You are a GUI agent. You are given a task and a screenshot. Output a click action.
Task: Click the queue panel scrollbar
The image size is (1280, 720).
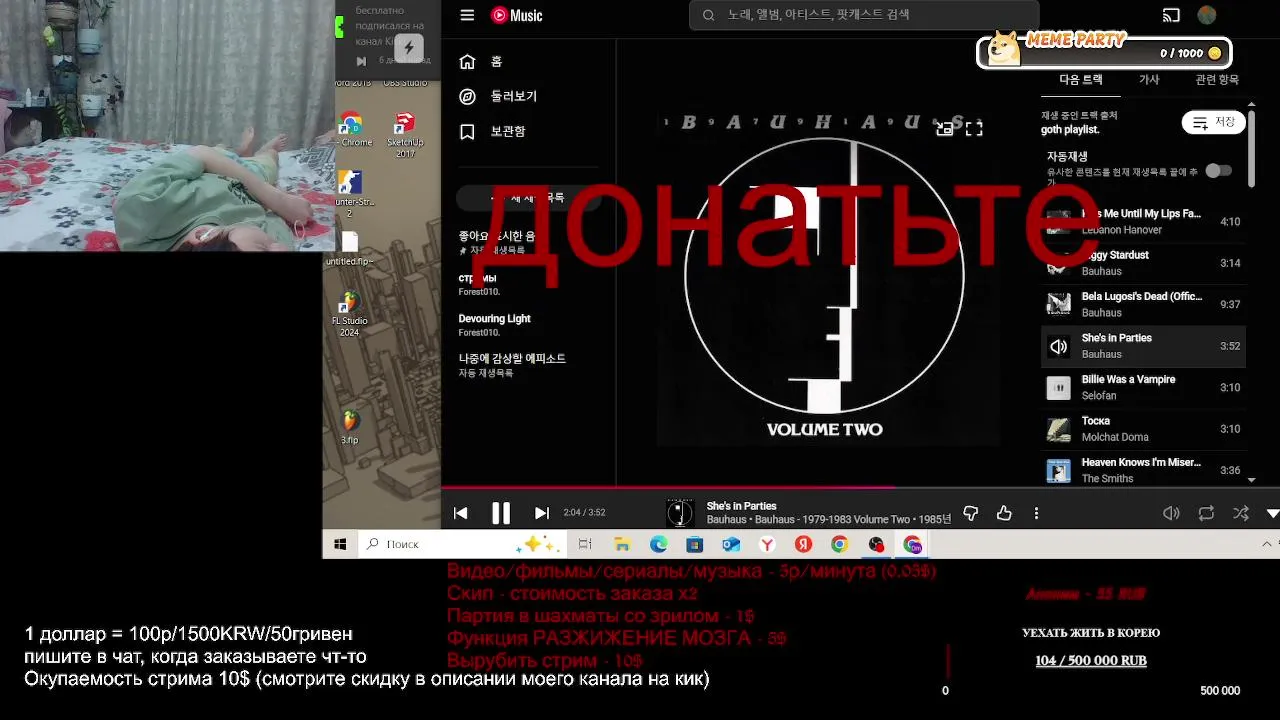coord(1252,148)
